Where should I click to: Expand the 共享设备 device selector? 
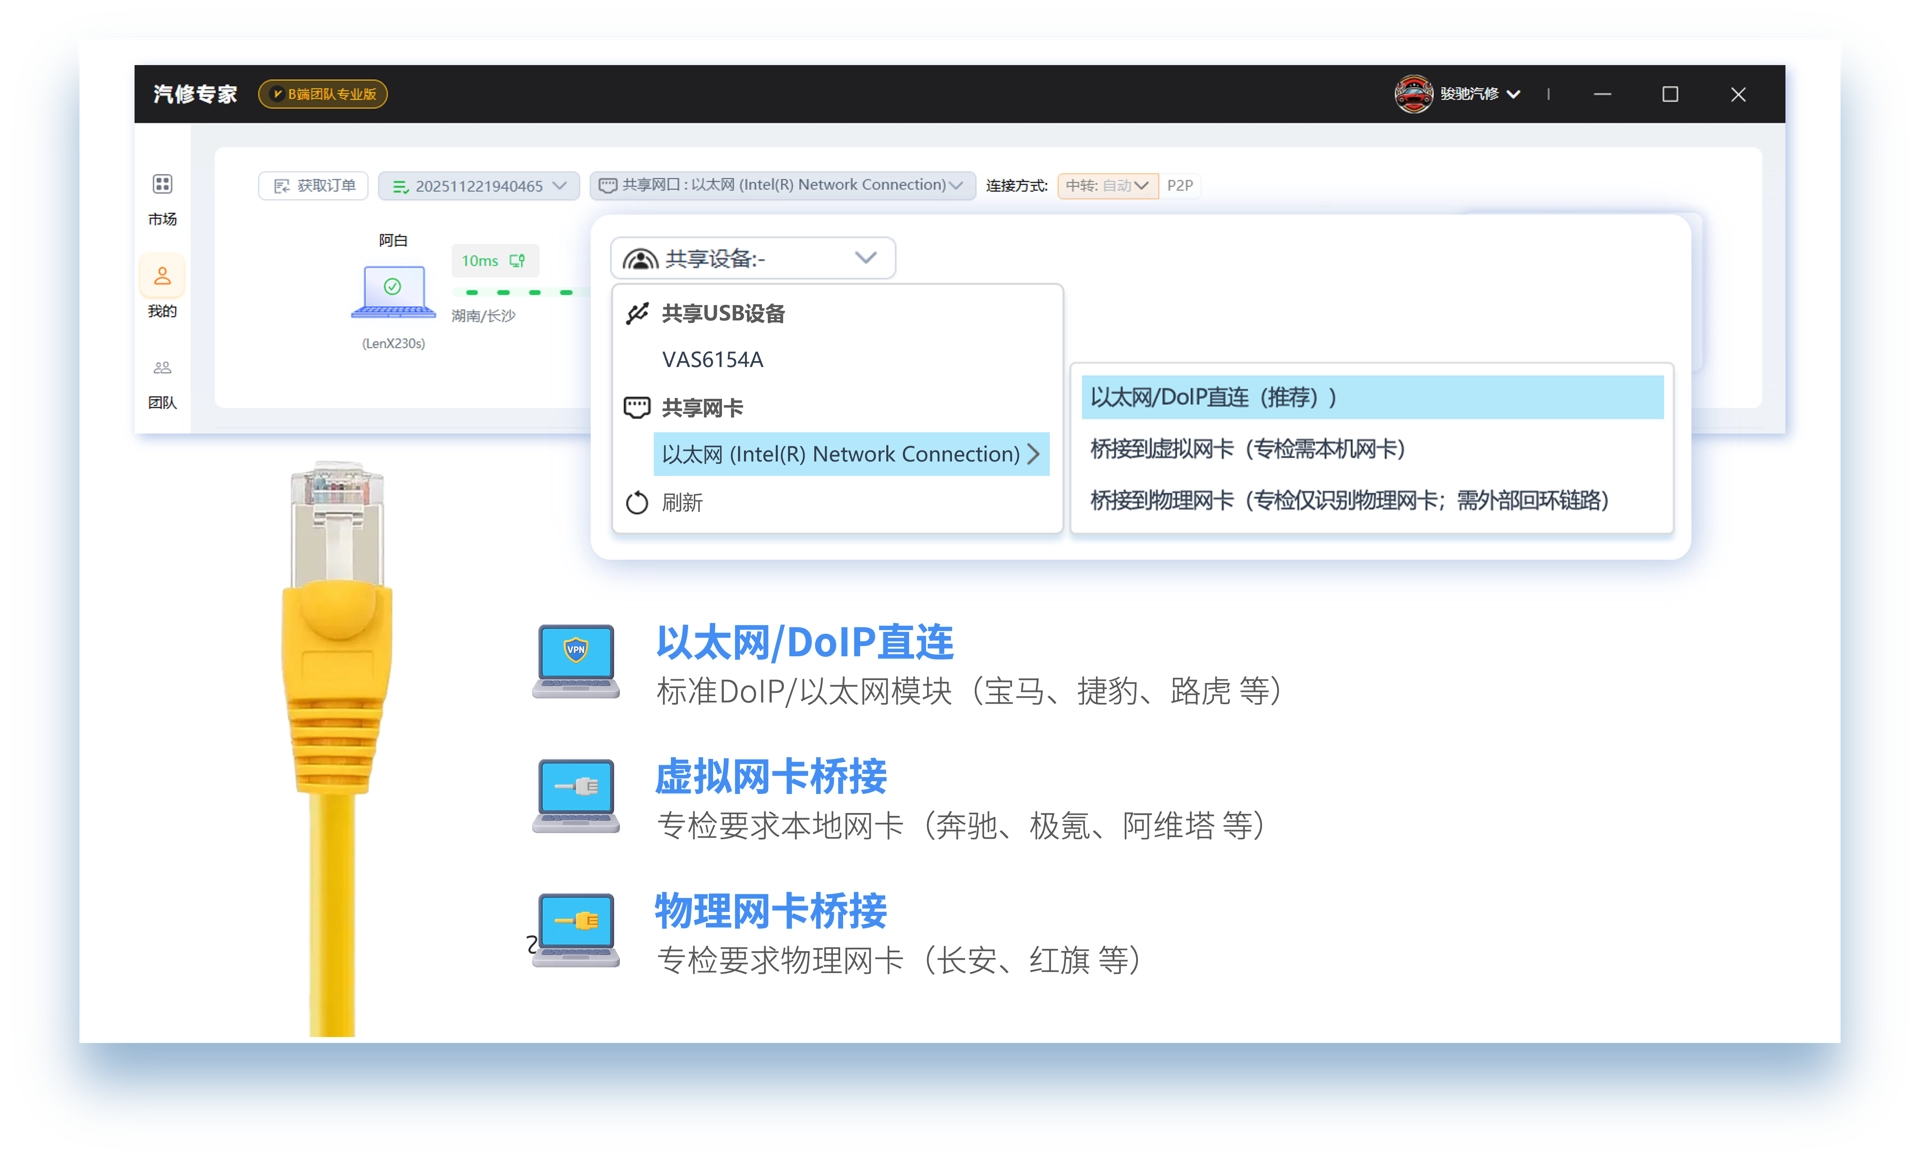pyautogui.click(x=752, y=259)
